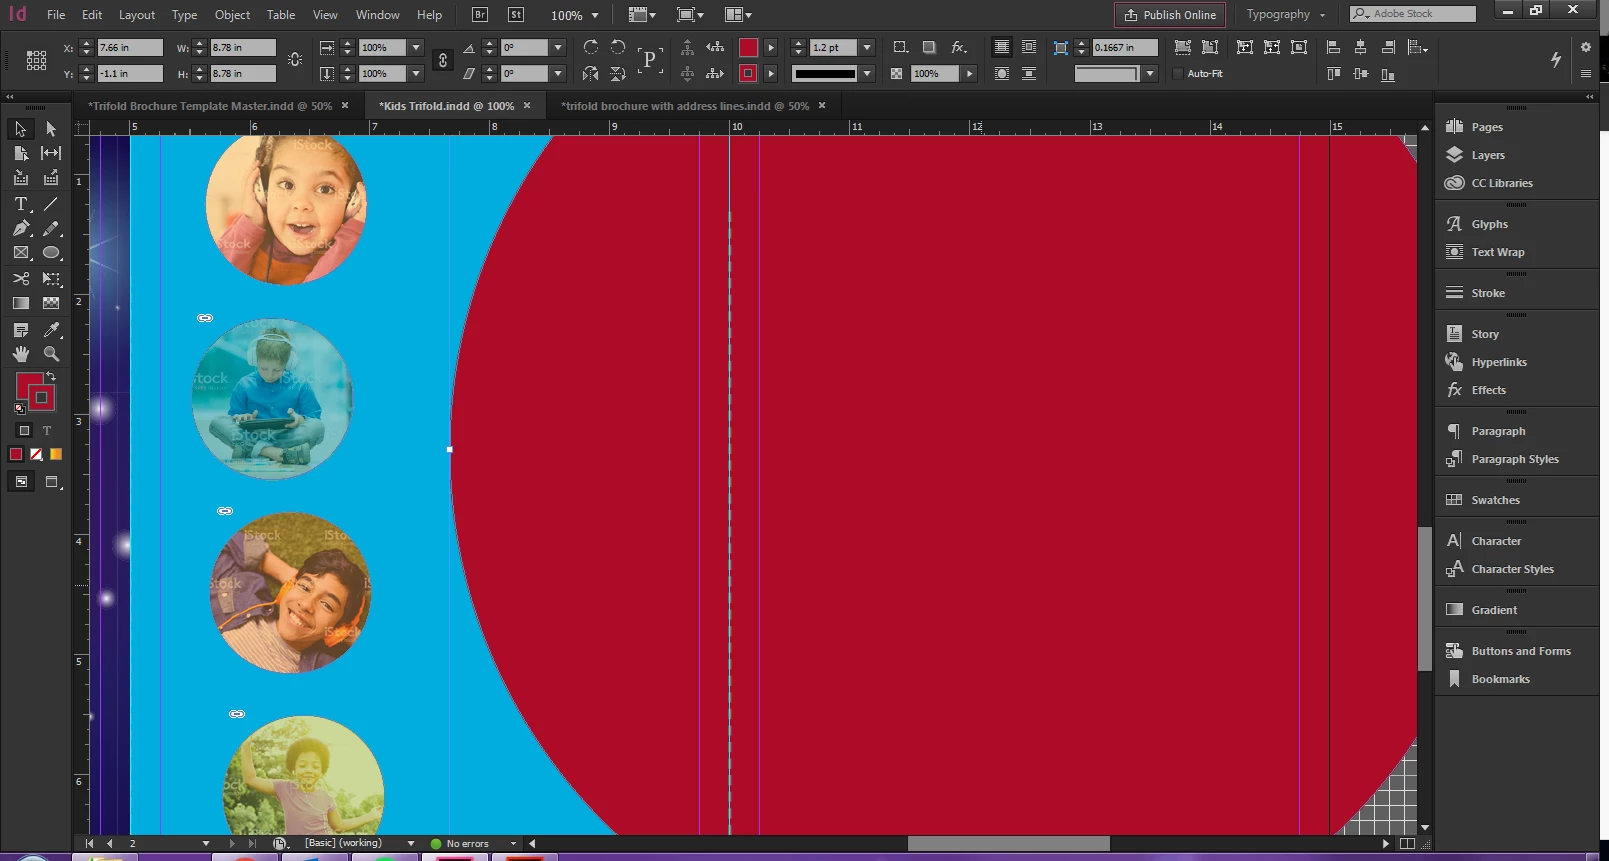Open the Object menu
The image size is (1609, 861).
click(232, 15)
